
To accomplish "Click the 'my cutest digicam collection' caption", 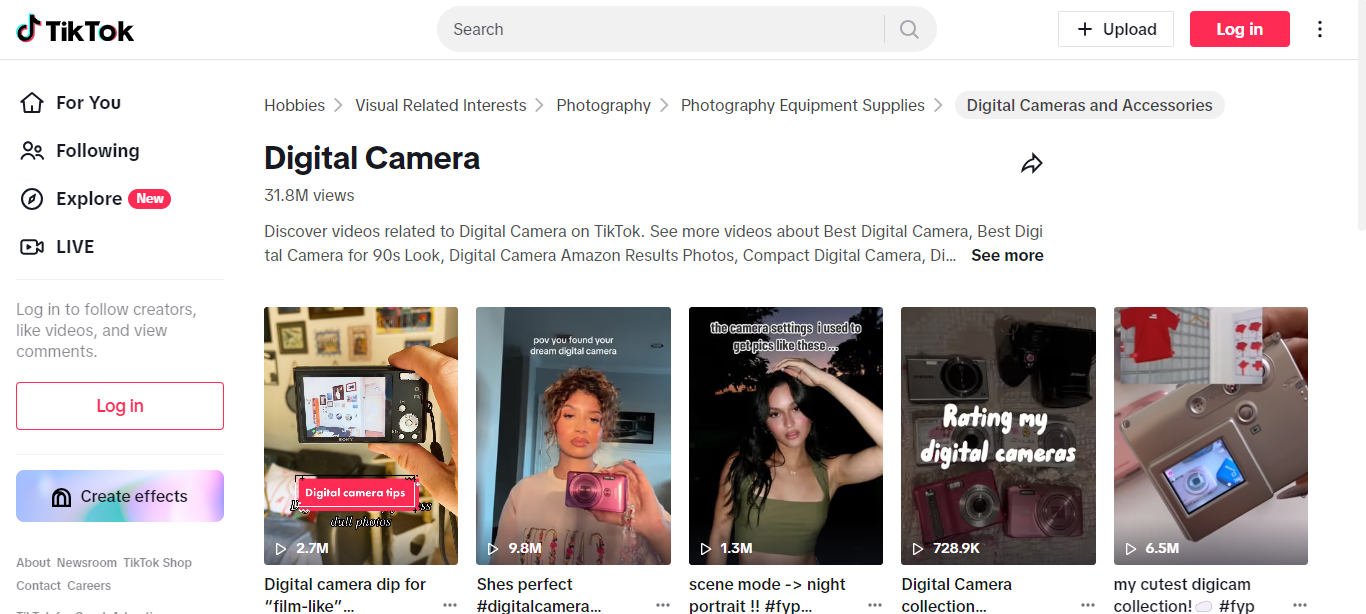I will [1184, 595].
